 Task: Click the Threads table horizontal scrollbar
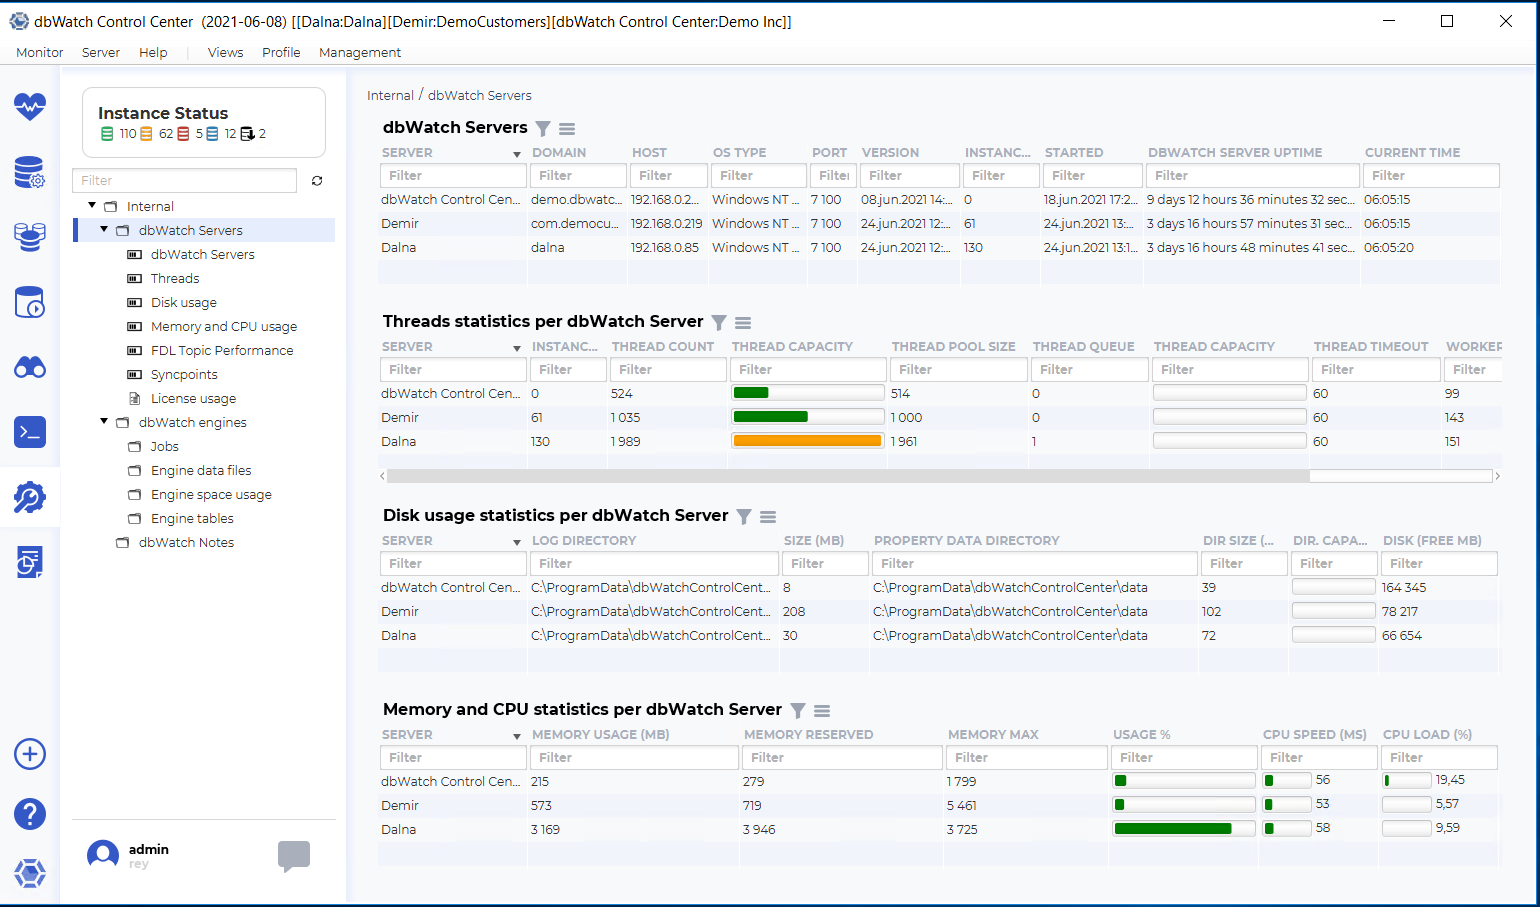[848, 476]
